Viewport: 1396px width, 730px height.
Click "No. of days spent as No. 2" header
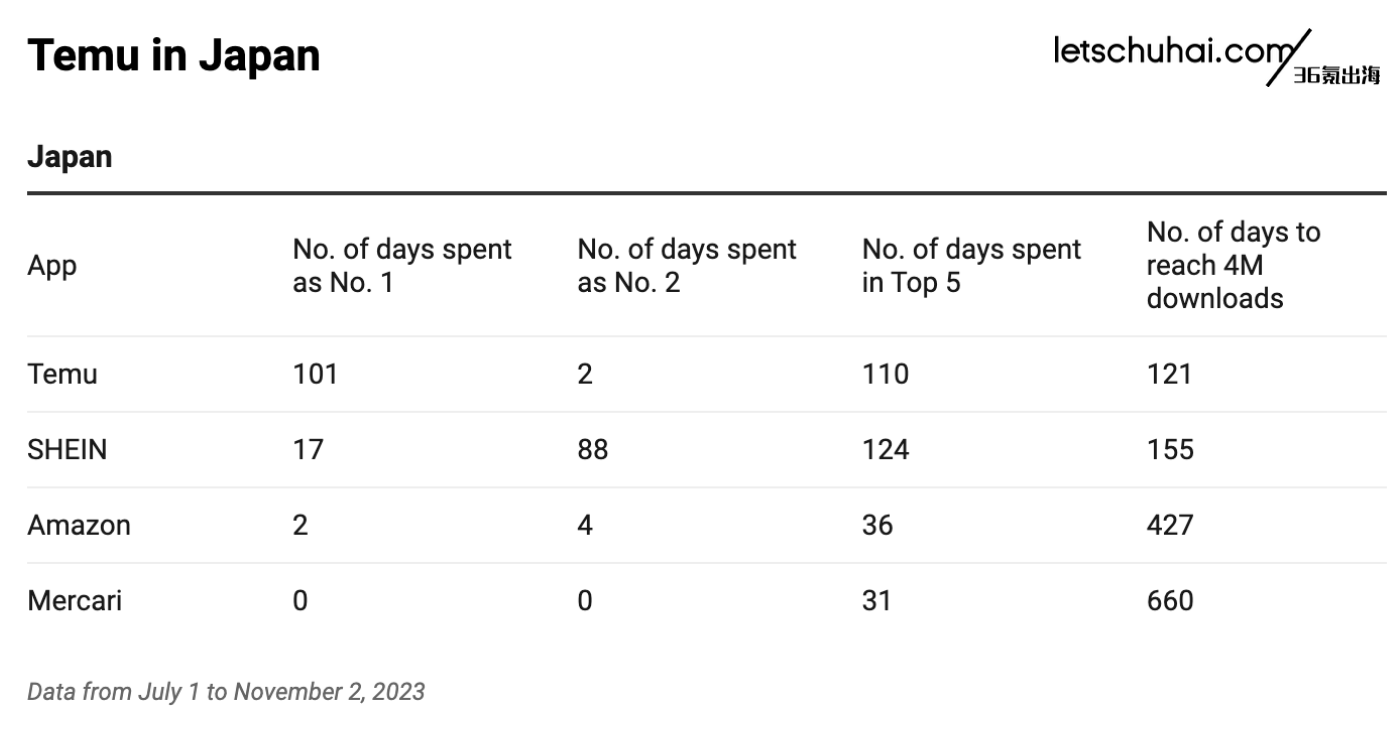tap(687, 266)
